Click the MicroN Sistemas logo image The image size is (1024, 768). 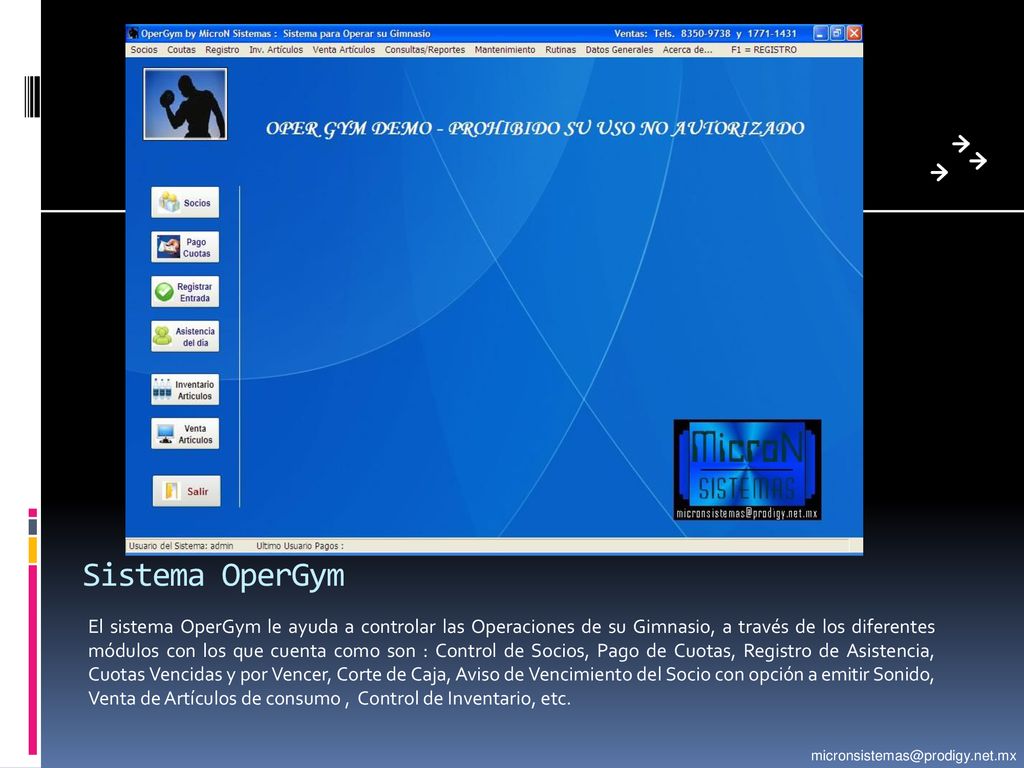click(x=747, y=470)
